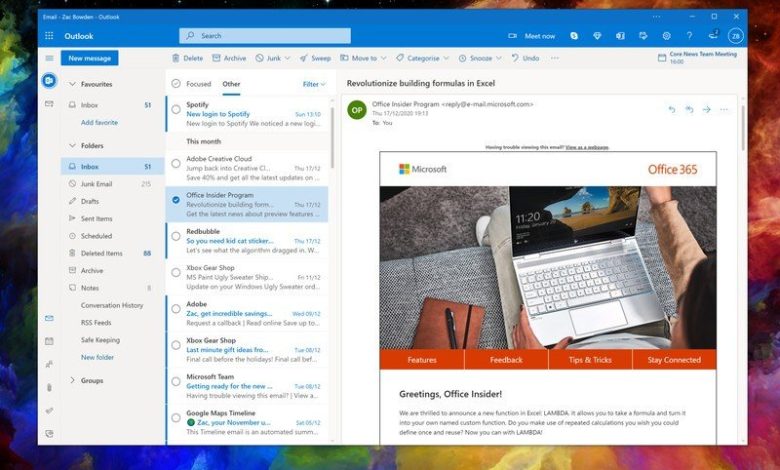The image size is (780, 470).
Task: Open the Junk dropdown arrow
Action: coord(288,58)
